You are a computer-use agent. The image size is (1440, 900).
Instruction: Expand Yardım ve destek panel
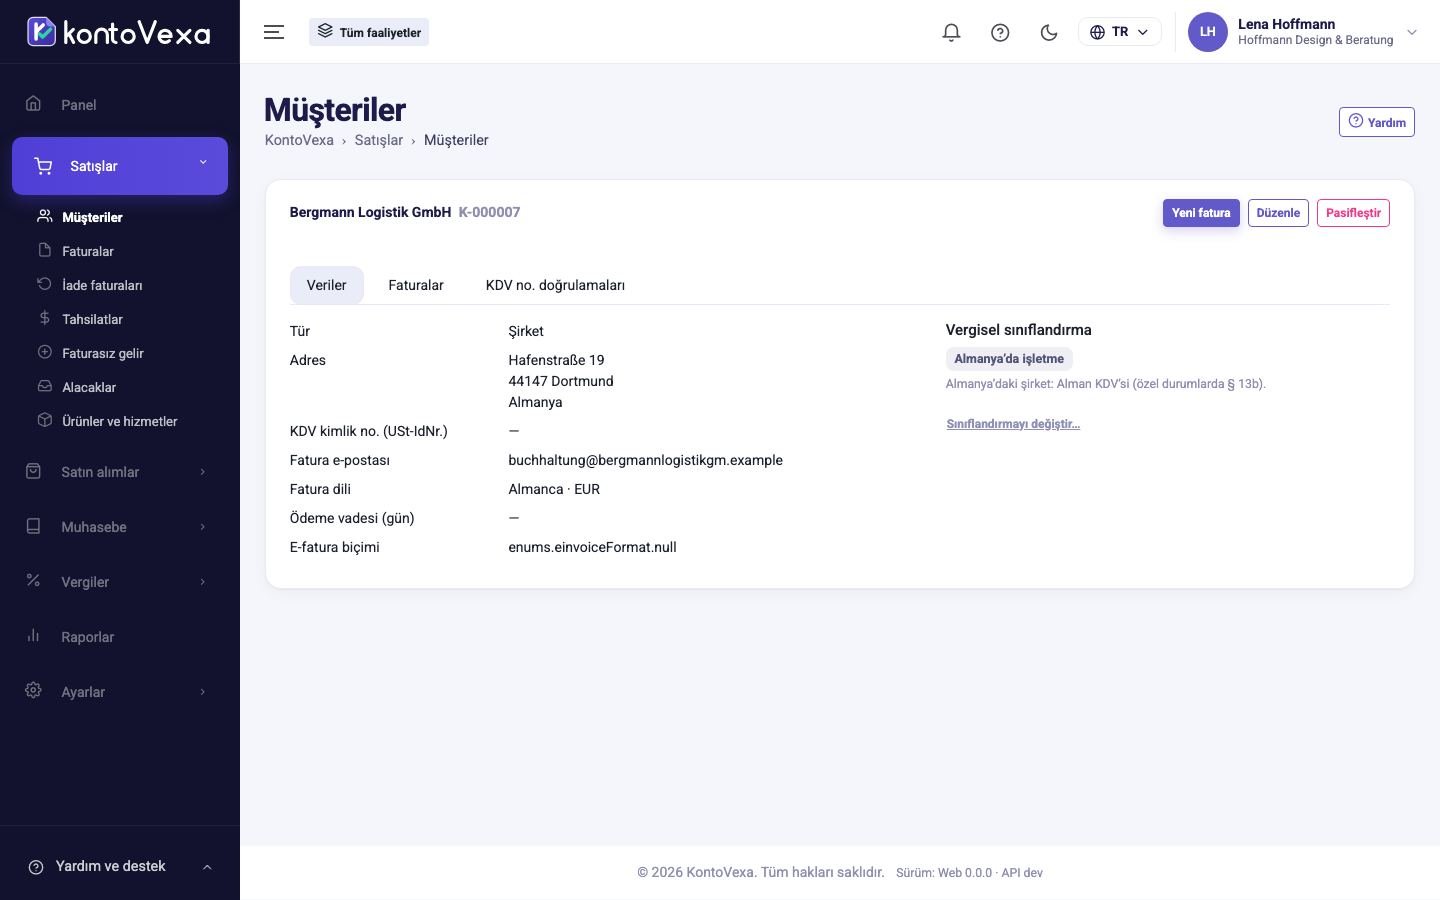click(120, 866)
